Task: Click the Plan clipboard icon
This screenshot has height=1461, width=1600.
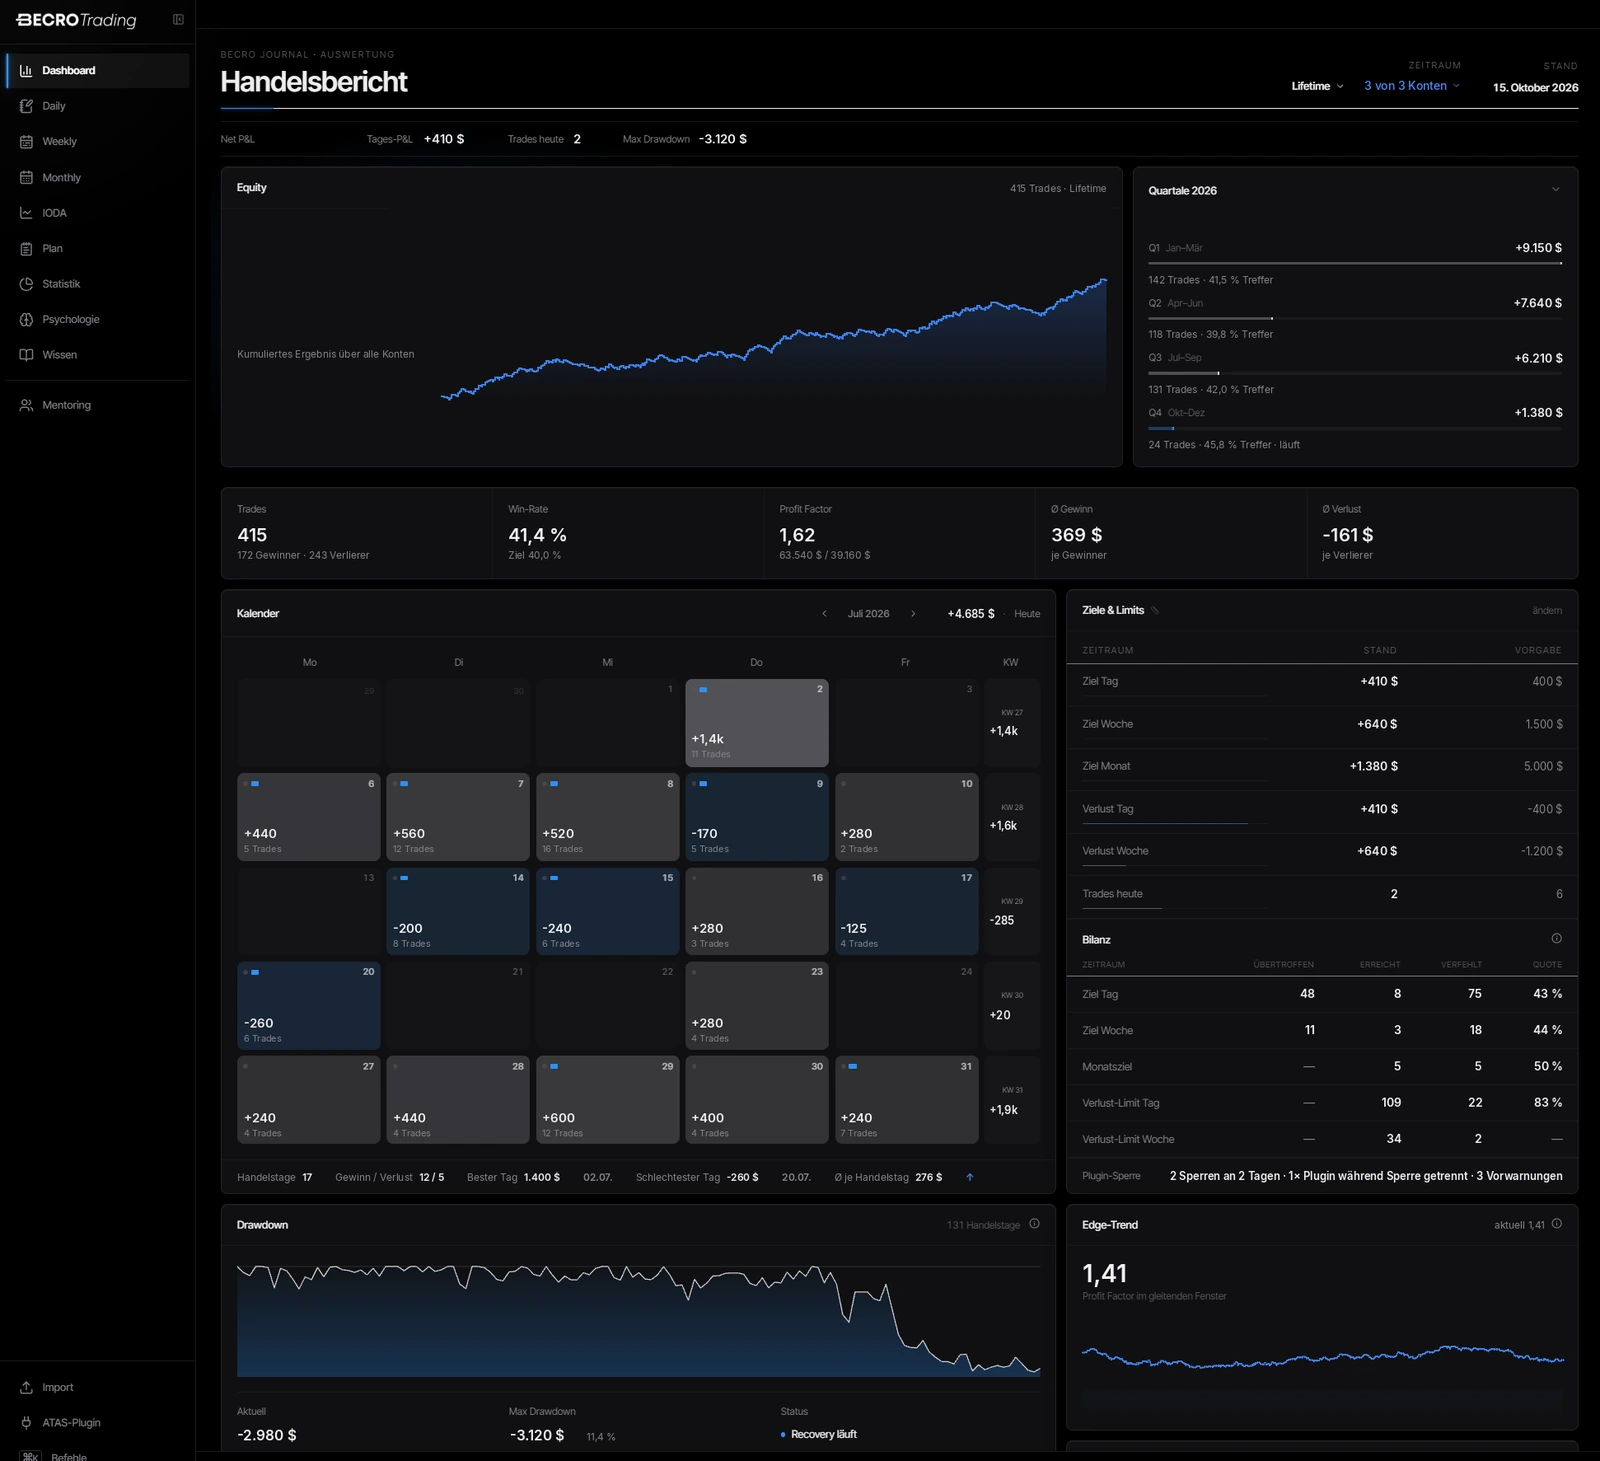Action: pos(26,249)
